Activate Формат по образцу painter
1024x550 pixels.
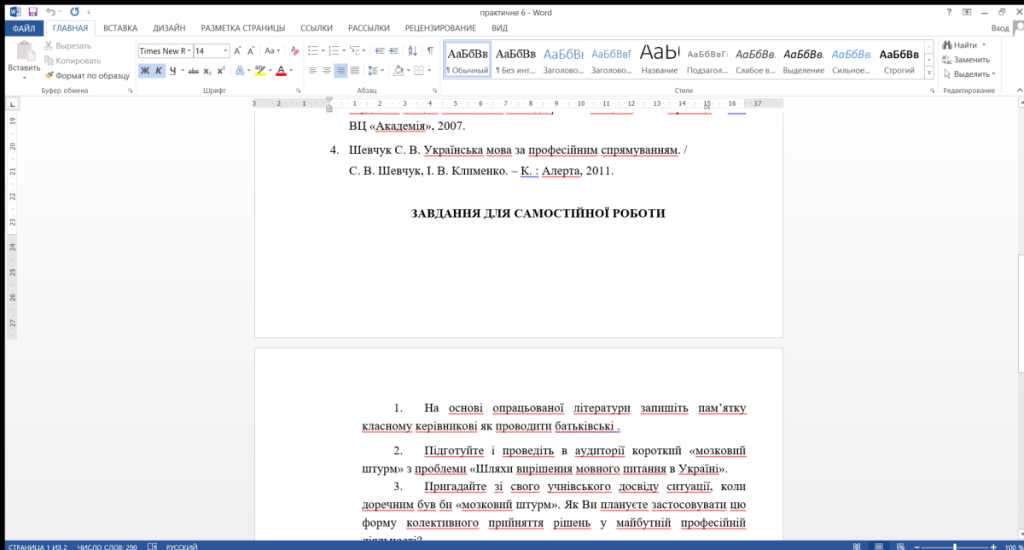click(87, 76)
